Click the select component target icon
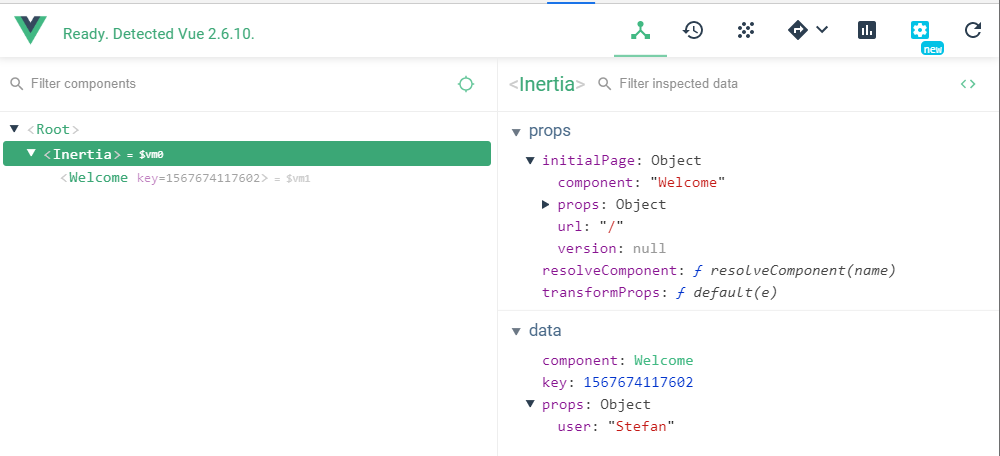Viewport: 1000px width, 456px height. click(466, 84)
